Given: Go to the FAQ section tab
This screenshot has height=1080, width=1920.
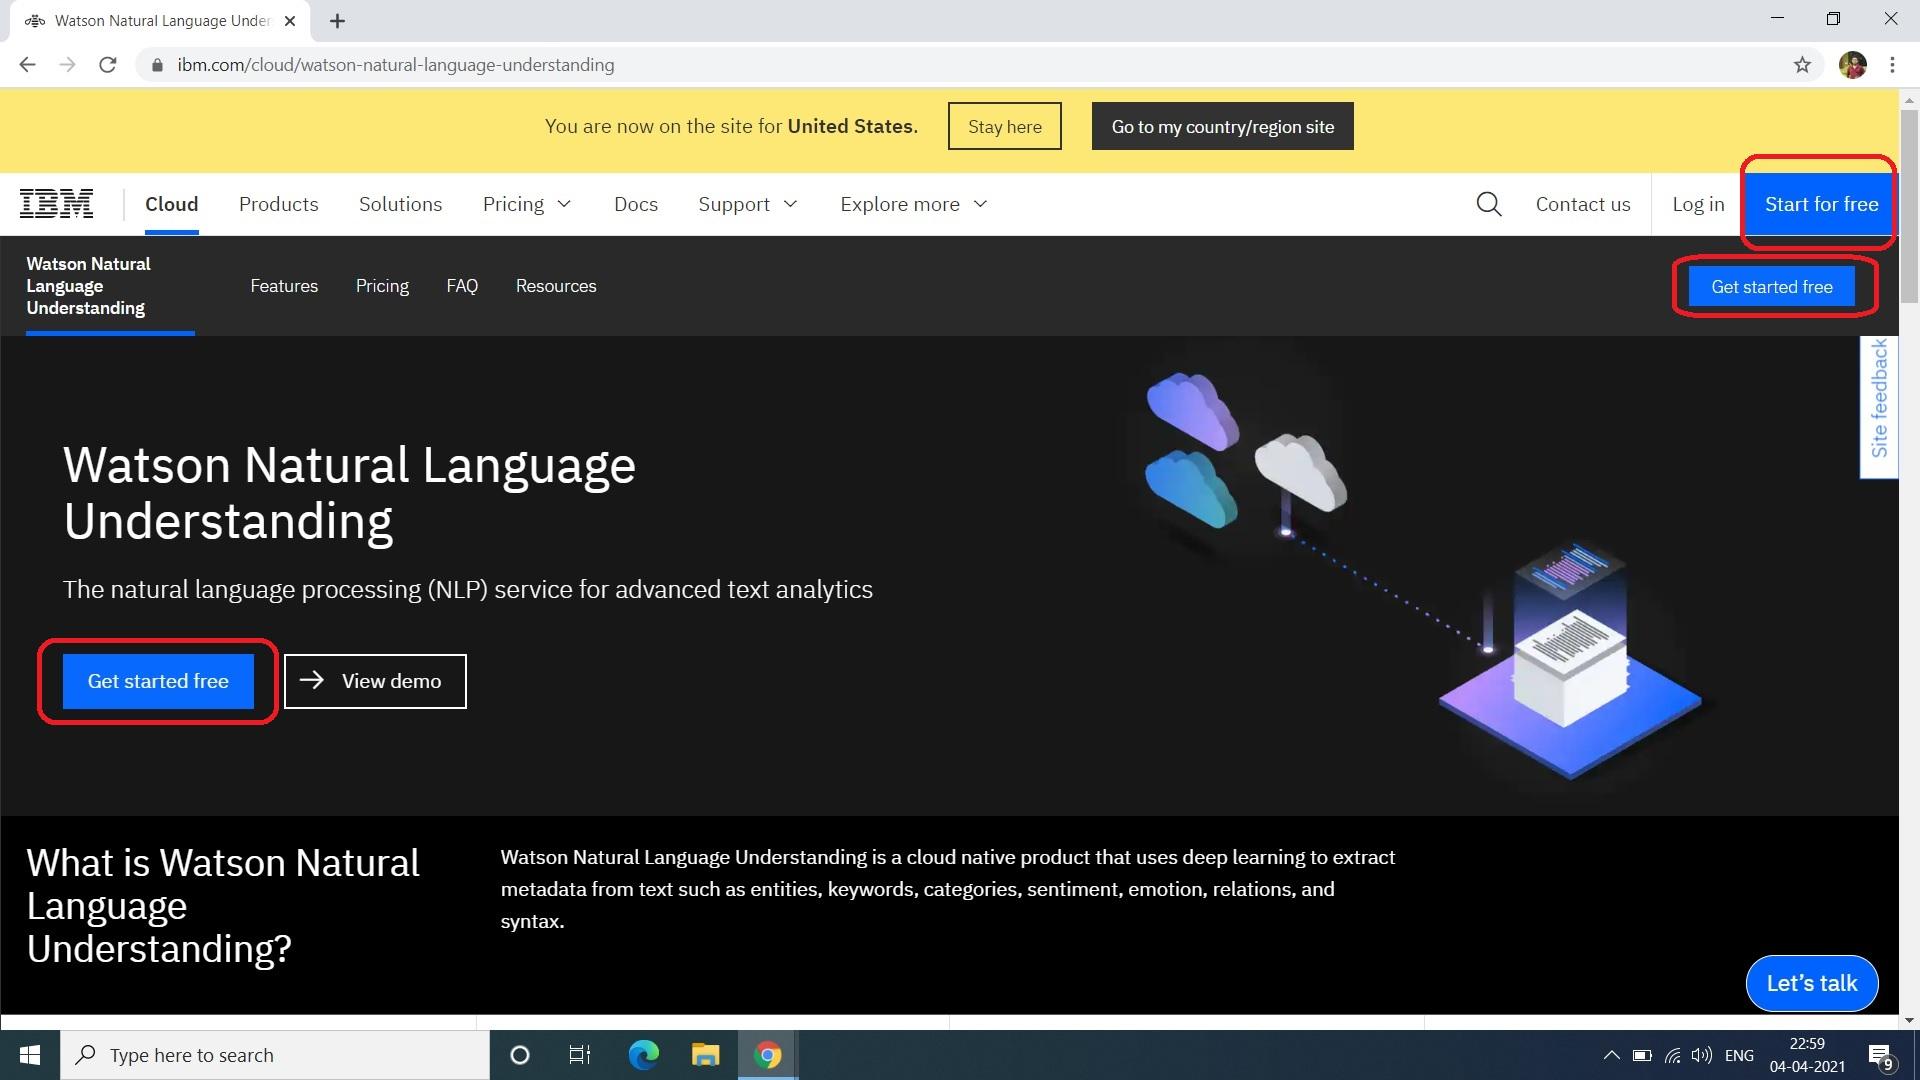Looking at the screenshot, I should click(462, 286).
